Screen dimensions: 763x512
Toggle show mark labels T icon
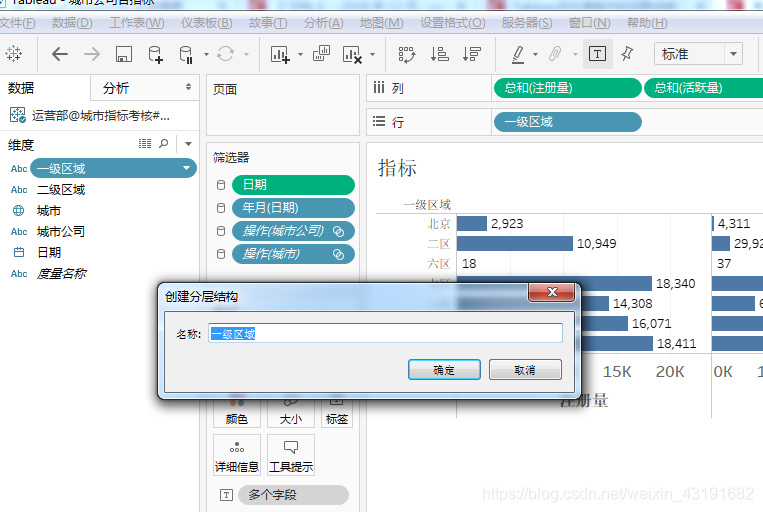click(597, 54)
